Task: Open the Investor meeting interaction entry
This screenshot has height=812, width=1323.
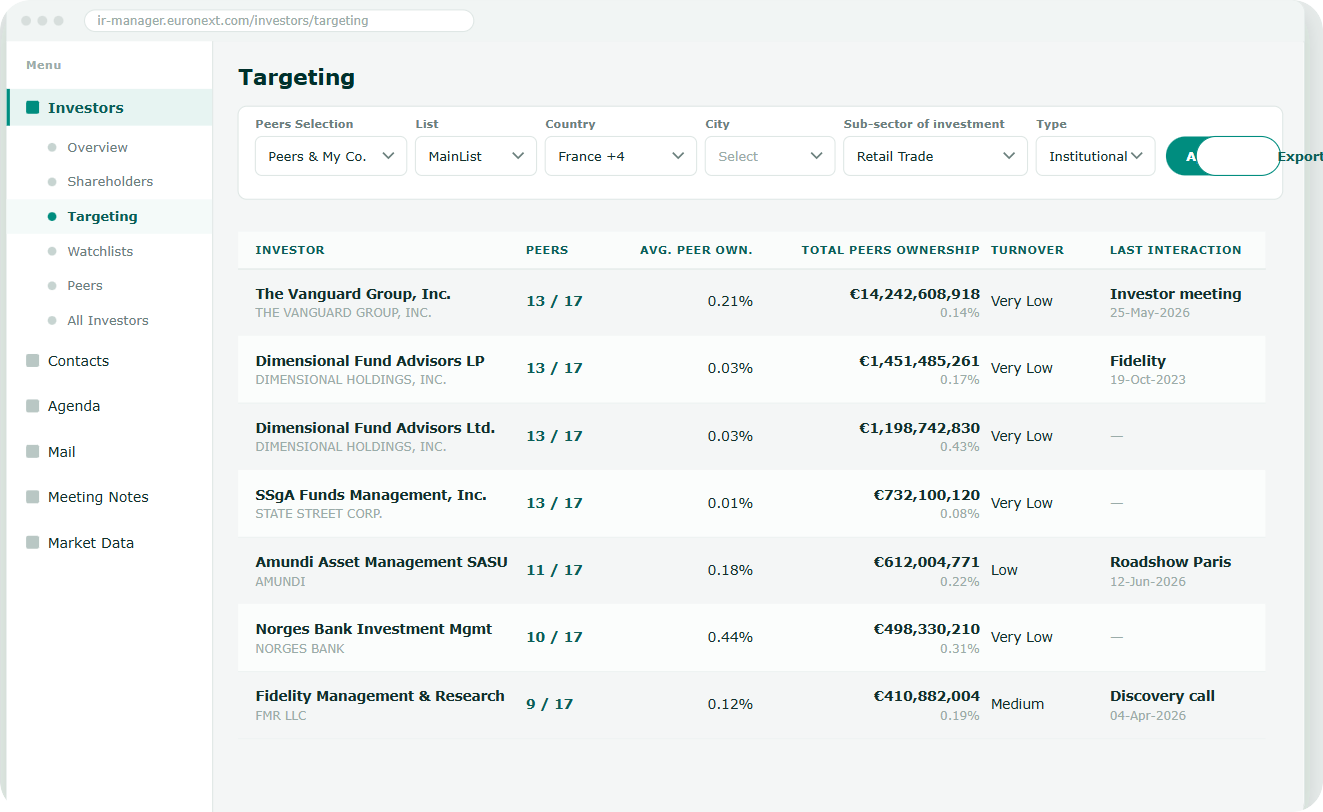Action: tap(1175, 294)
